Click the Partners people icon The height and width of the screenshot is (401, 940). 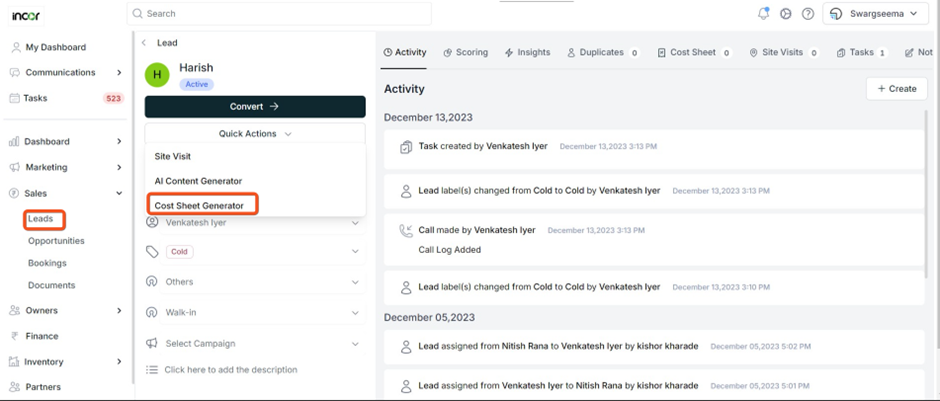pyautogui.click(x=15, y=387)
